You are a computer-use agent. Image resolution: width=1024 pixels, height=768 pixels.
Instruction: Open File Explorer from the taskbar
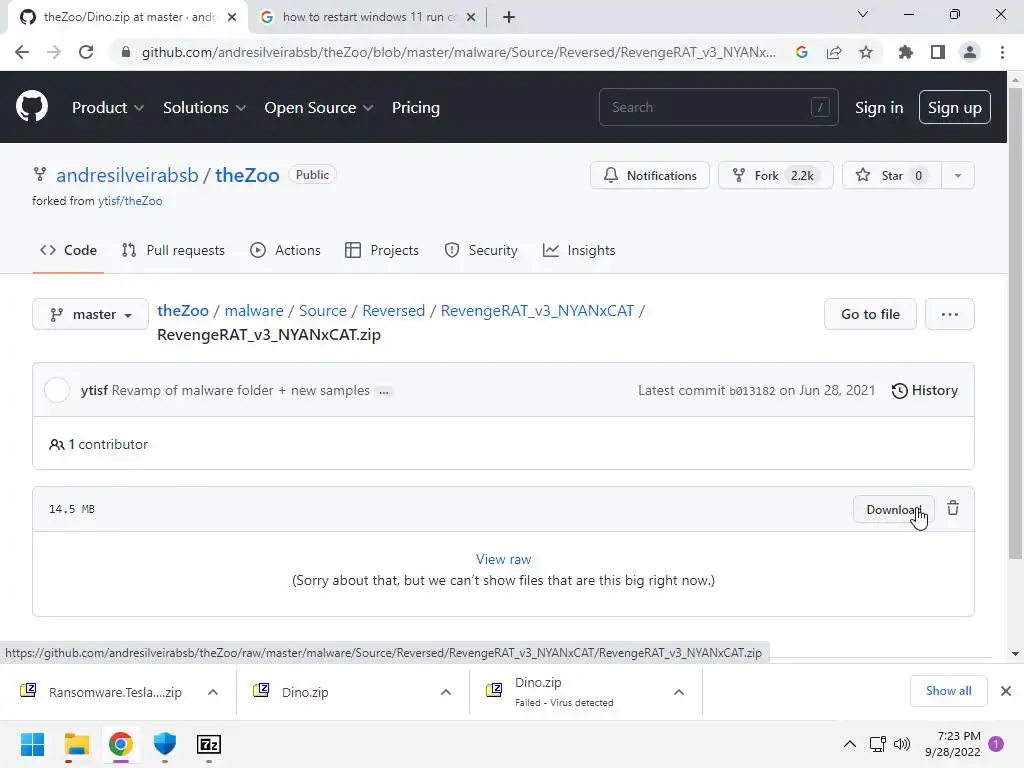tap(76, 744)
